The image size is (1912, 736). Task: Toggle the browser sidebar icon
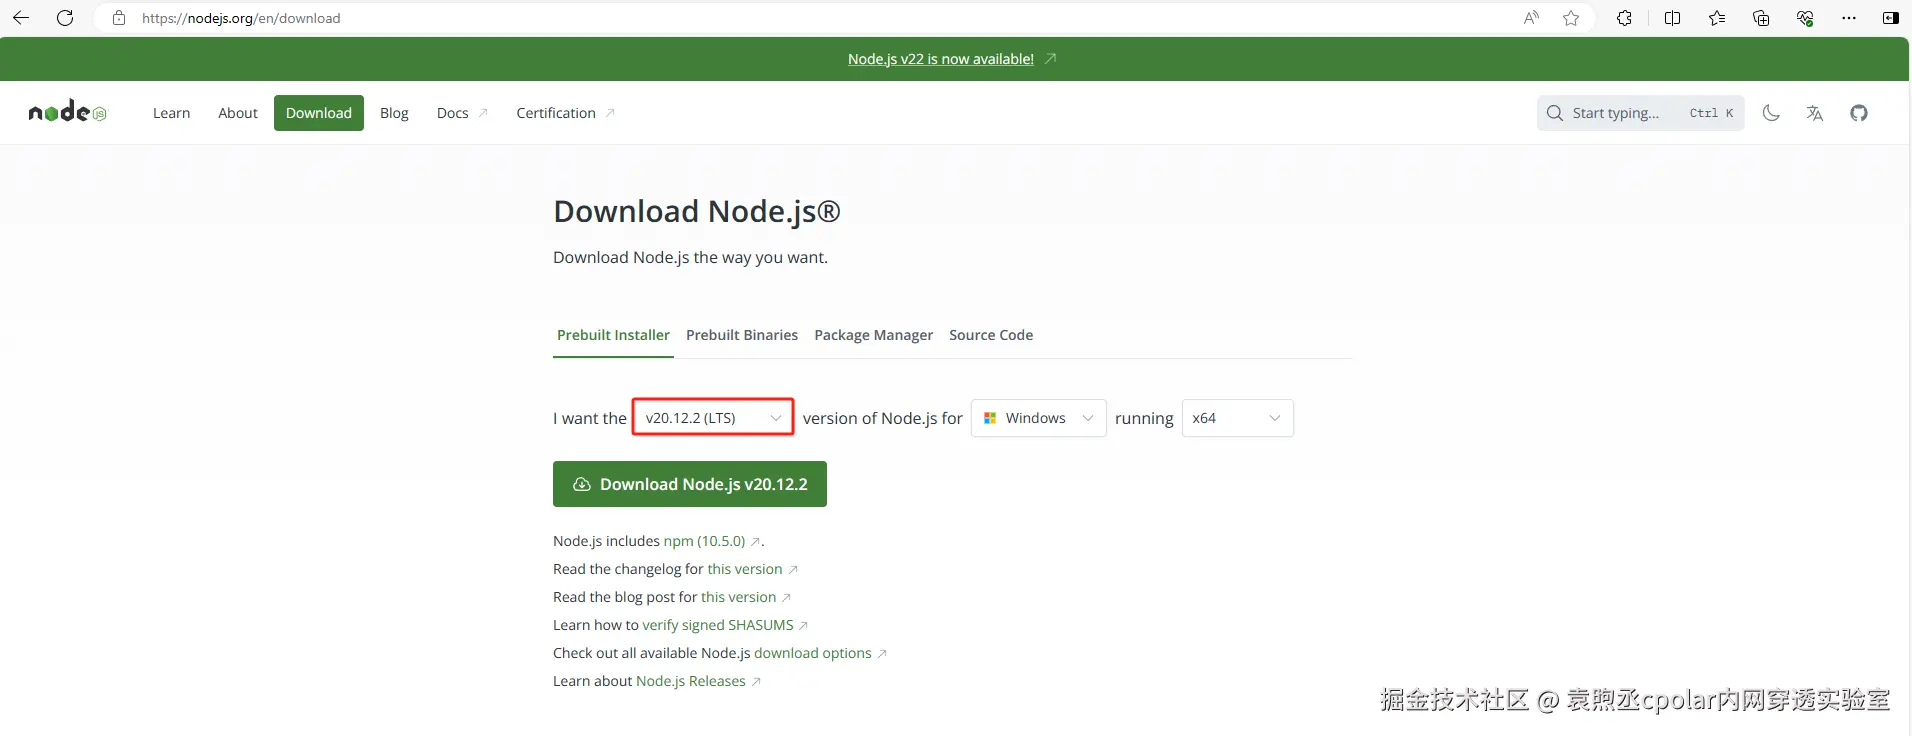[x=1890, y=18]
